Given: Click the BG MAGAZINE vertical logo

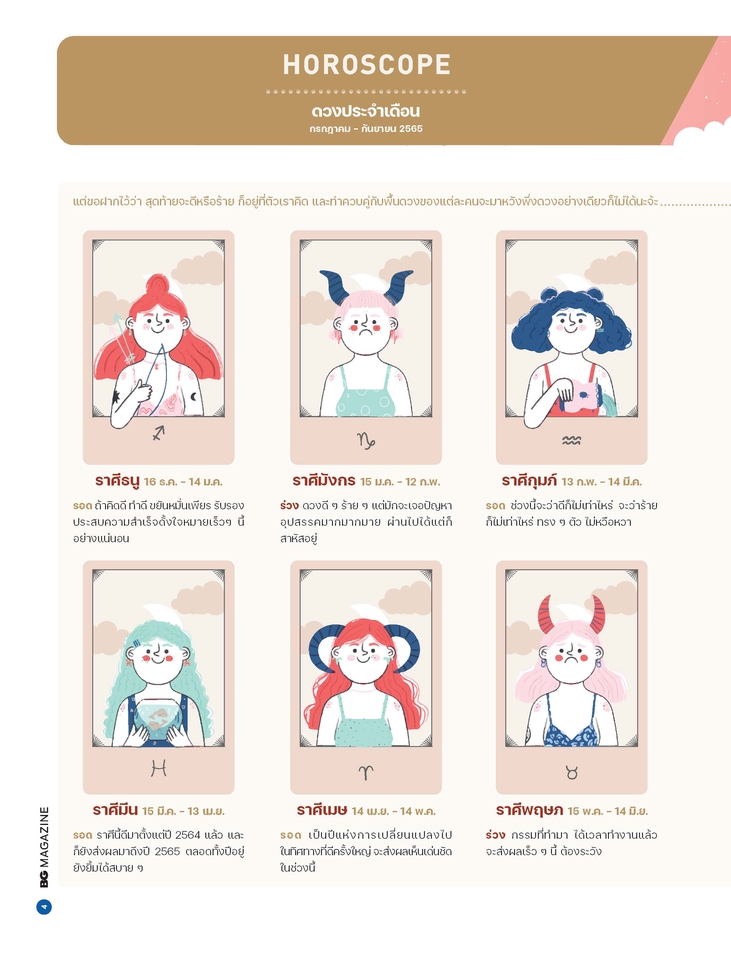Looking at the screenshot, I should (x=43, y=847).
